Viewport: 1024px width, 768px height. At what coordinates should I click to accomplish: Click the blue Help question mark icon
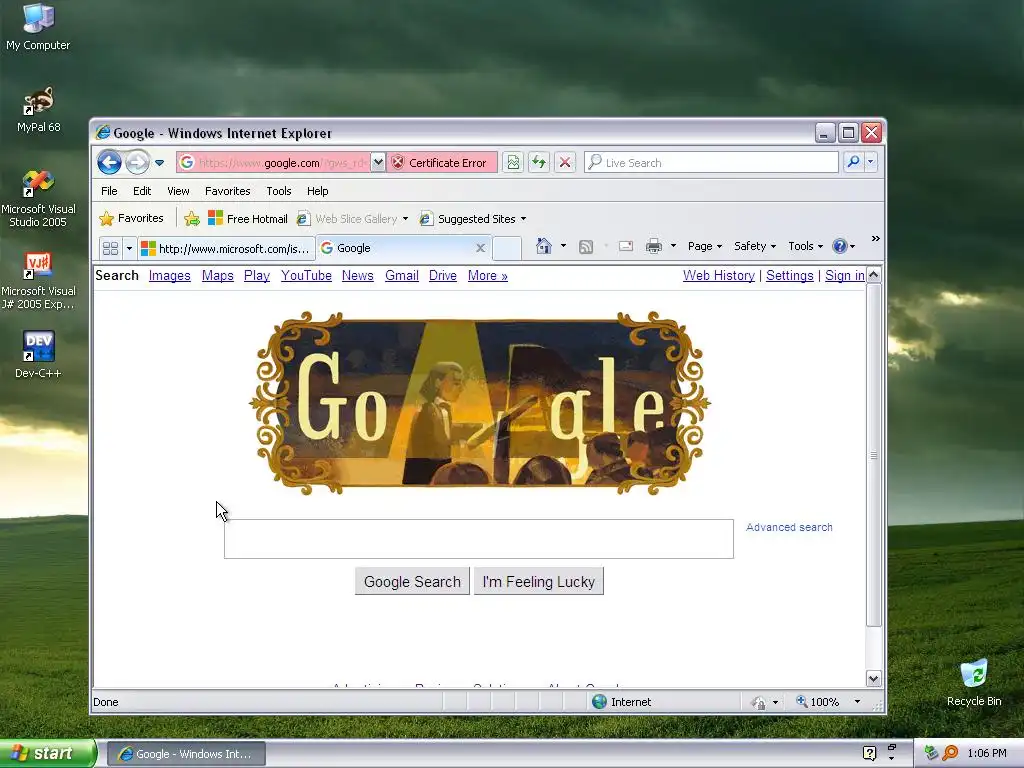click(x=839, y=246)
